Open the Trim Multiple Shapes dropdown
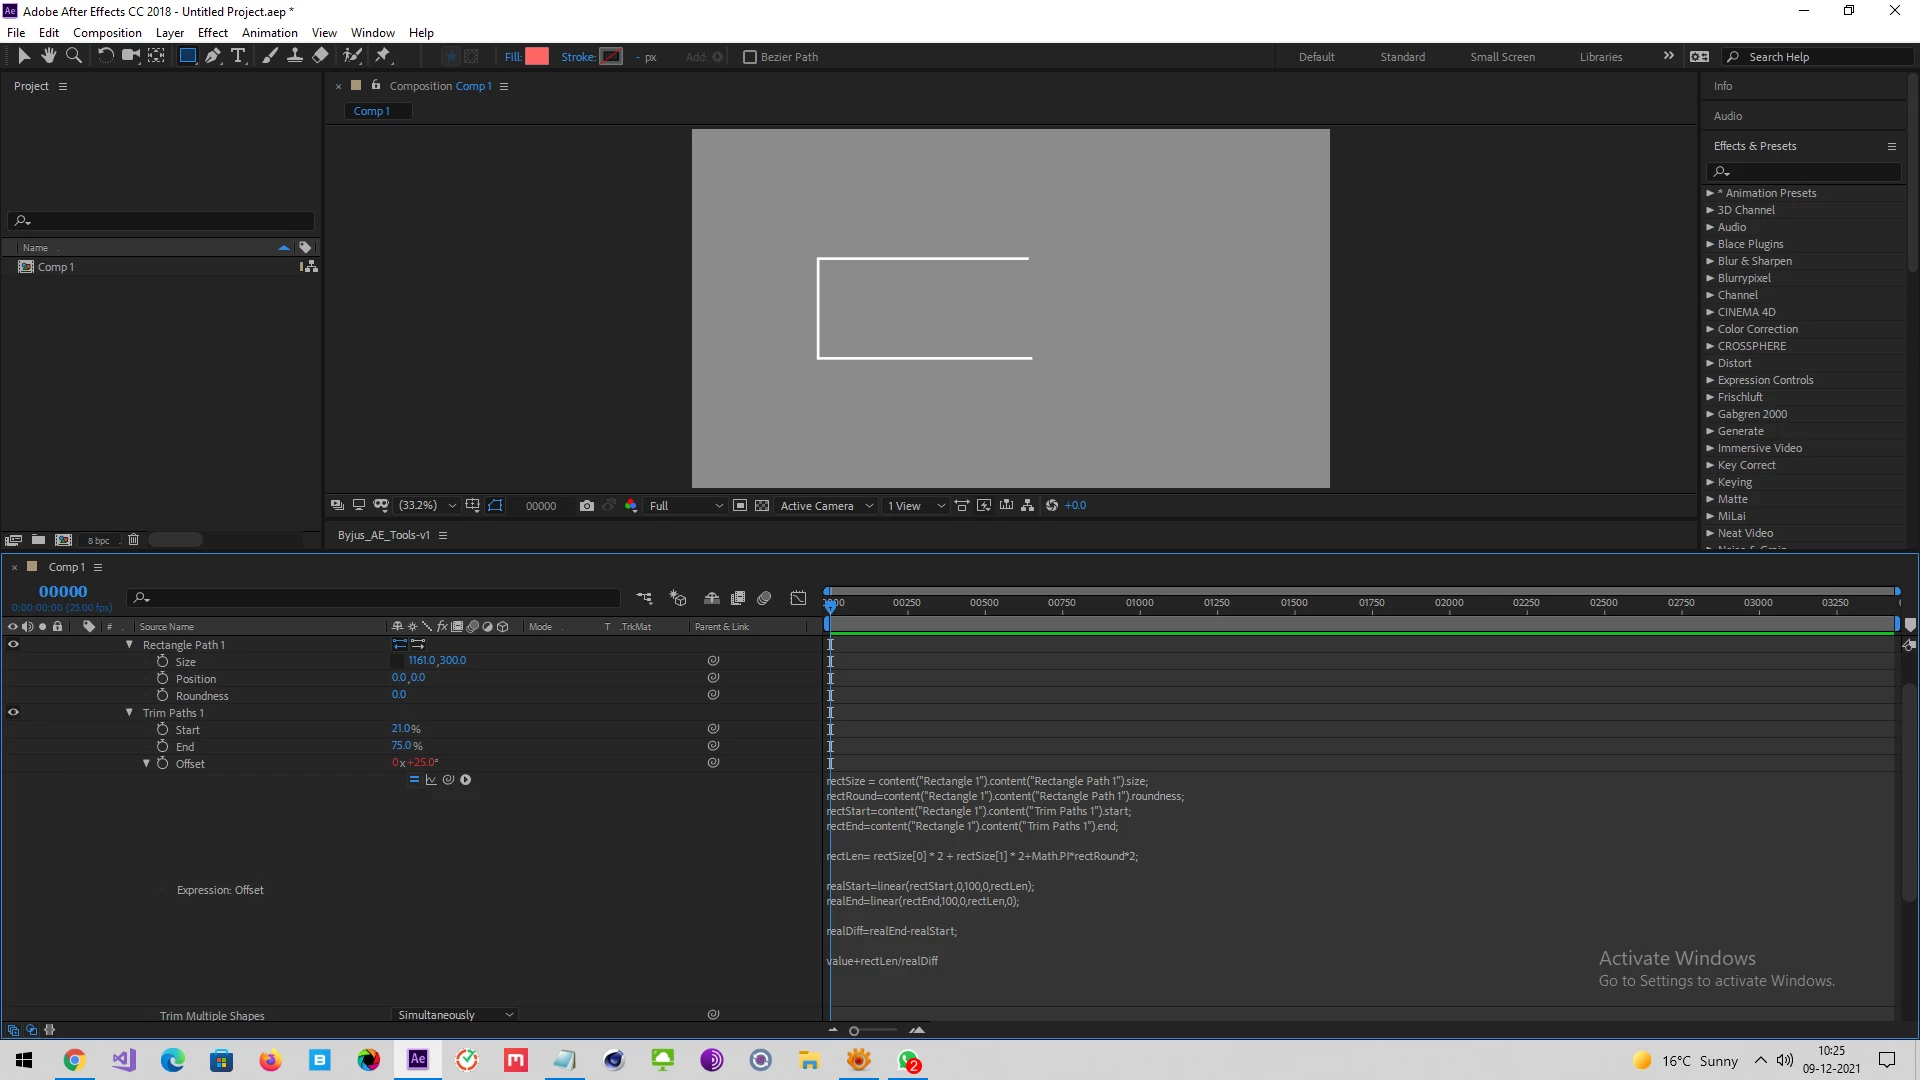The height and width of the screenshot is (1080, 1920). tap(455, 1015)
